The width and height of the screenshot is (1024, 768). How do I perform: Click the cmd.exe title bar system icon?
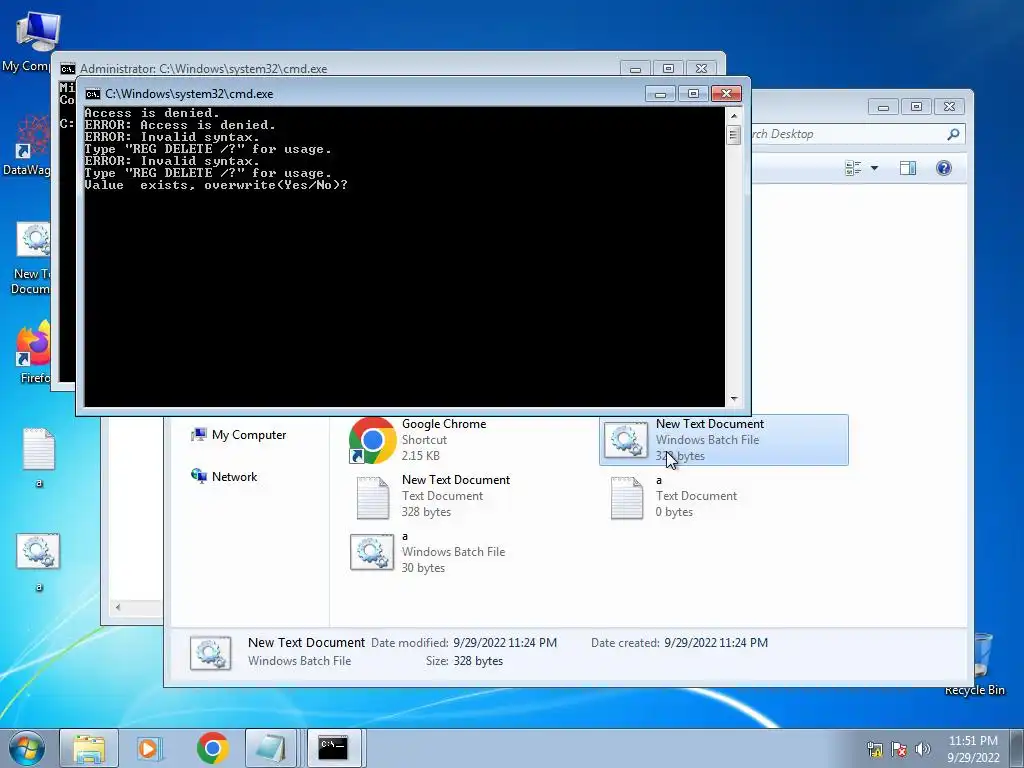(x=93, y=94)
